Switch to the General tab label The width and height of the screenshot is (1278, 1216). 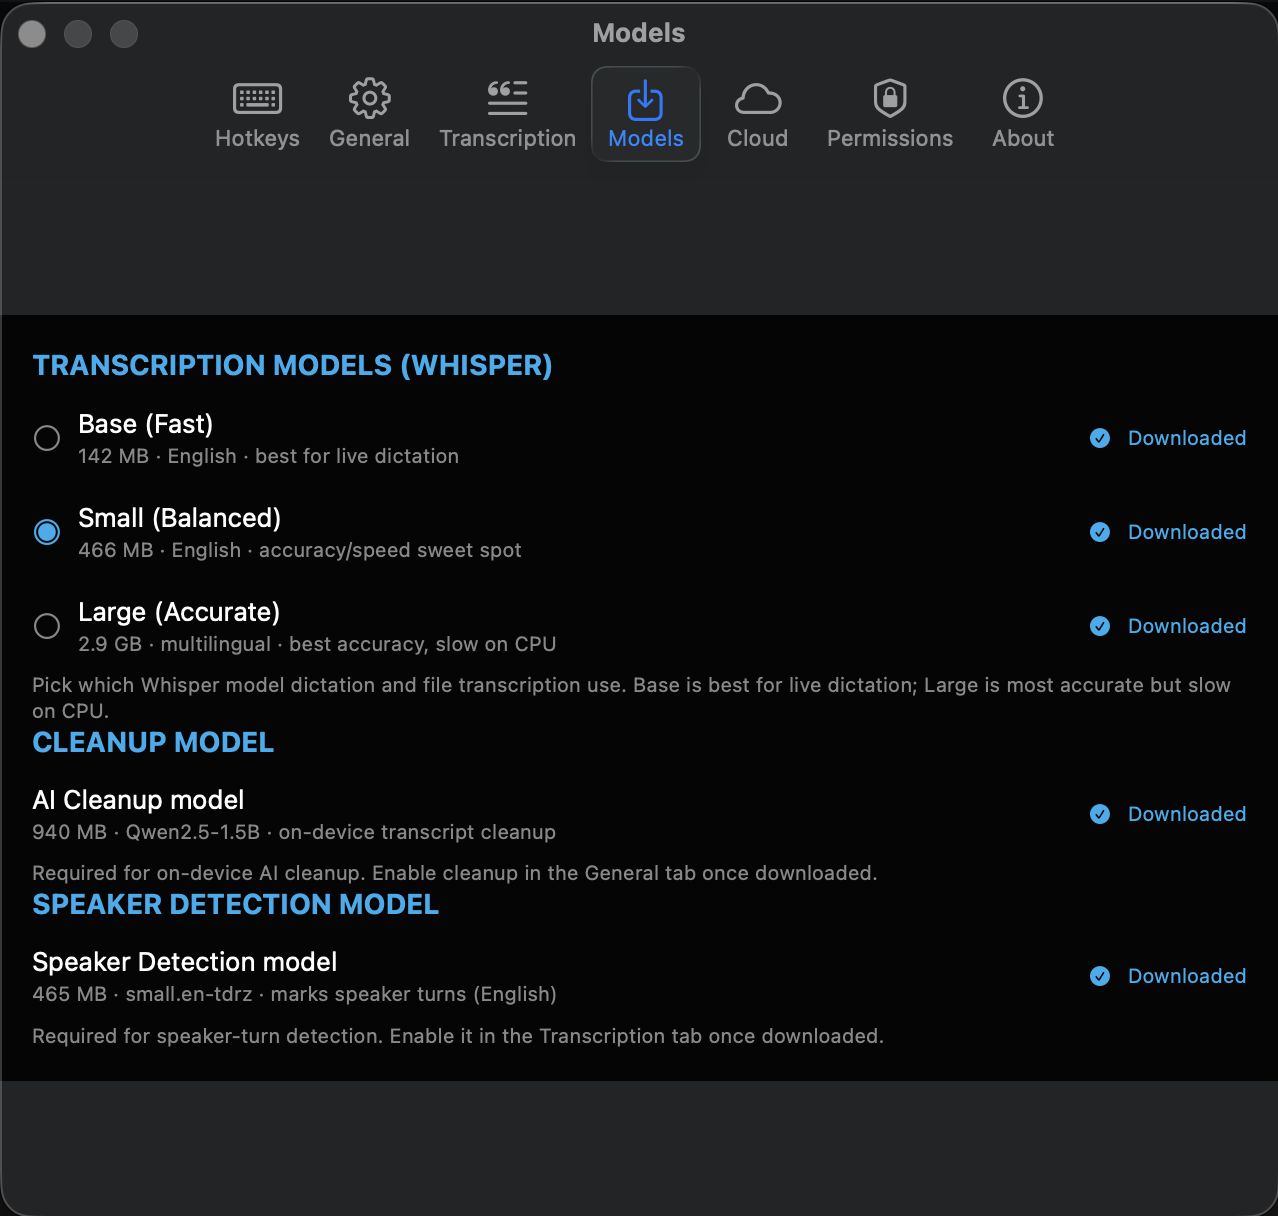[370, 138]
